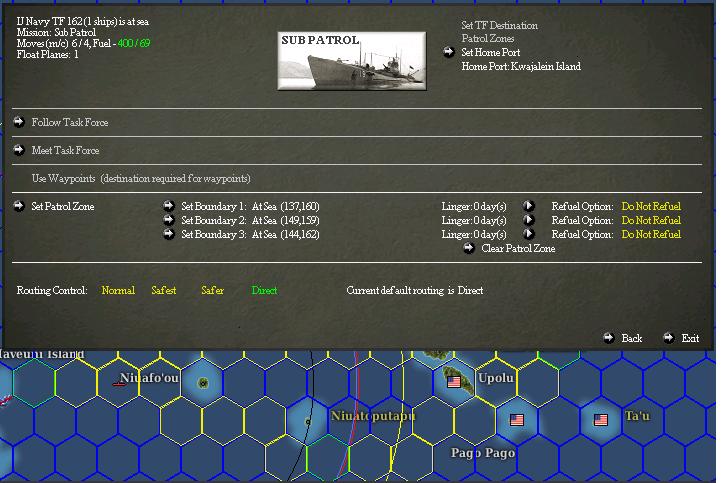
Task: Click Home Port: Kwajalein Island text
Action: tap(521, 66)
